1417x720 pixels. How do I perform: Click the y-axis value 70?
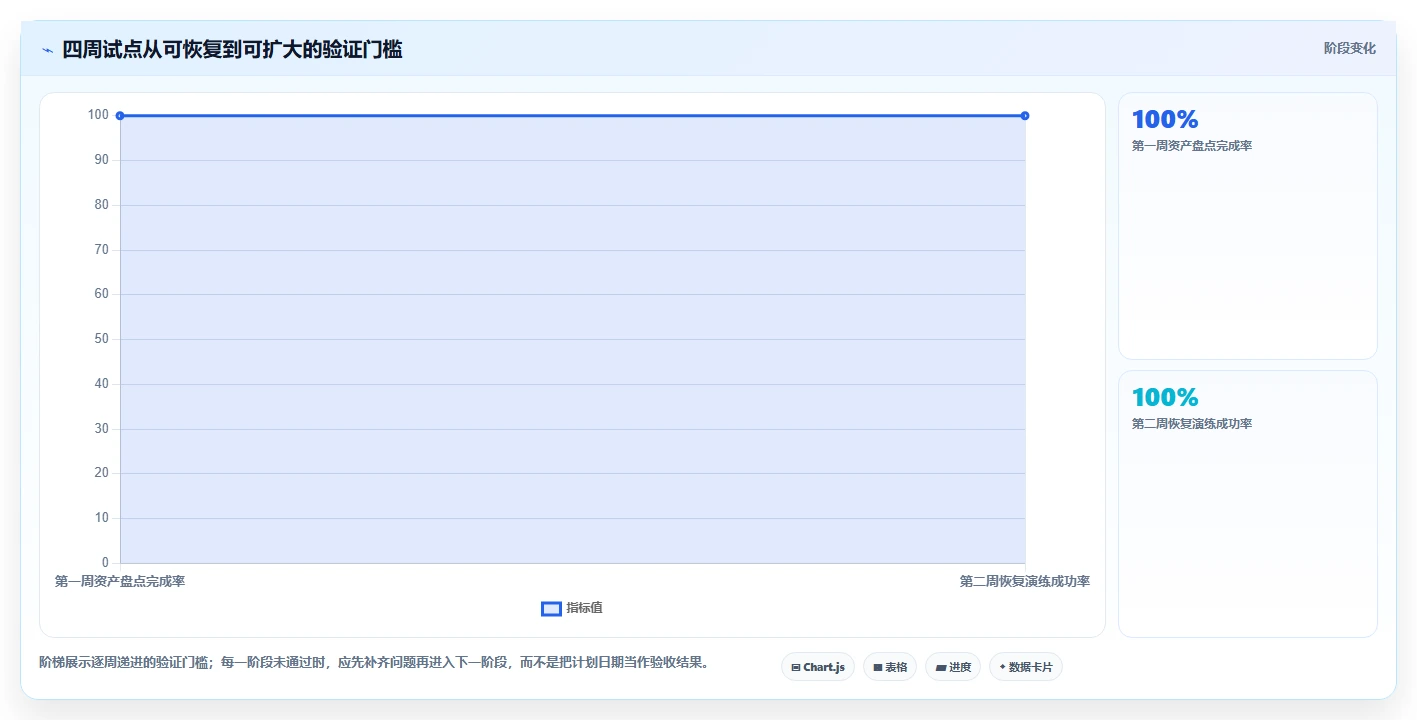tap(101, 249)
